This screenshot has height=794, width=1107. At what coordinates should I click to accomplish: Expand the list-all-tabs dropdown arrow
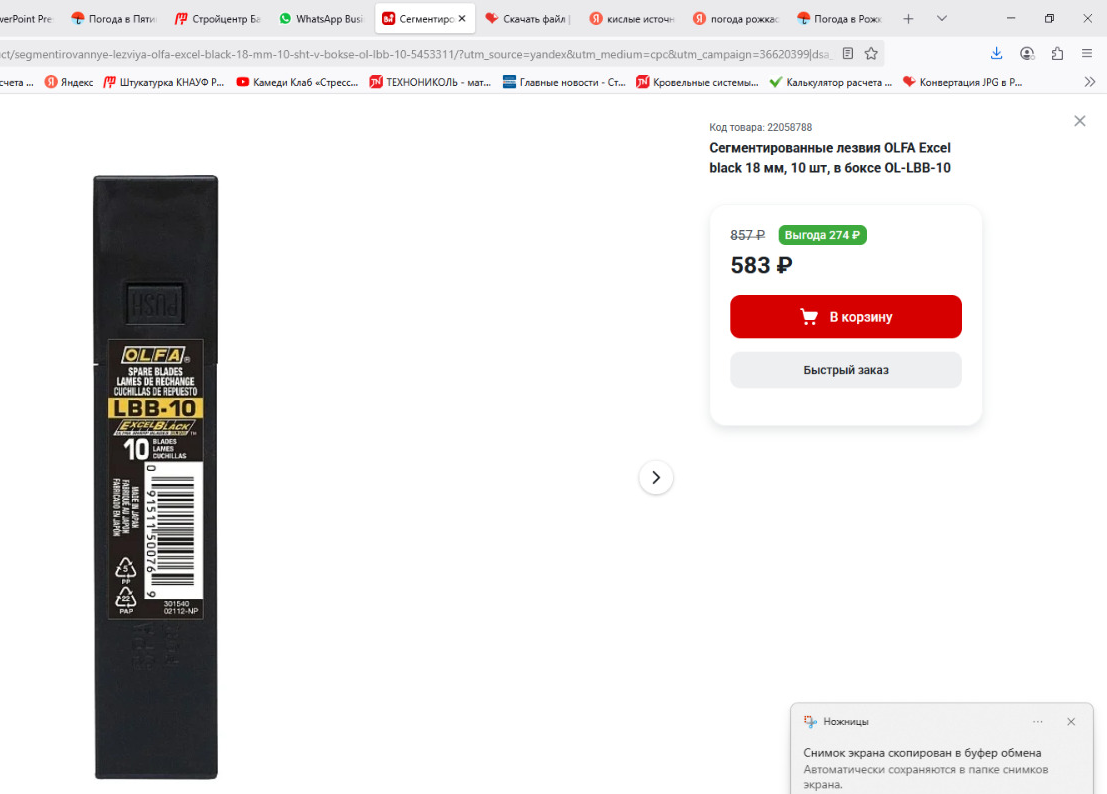942,19
